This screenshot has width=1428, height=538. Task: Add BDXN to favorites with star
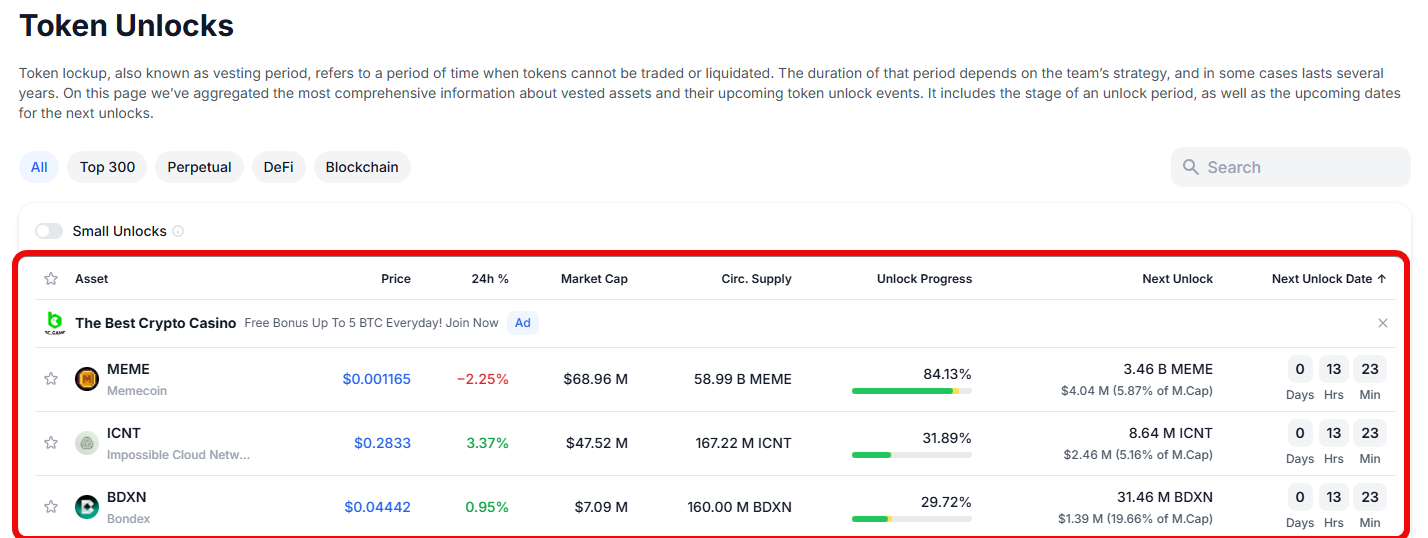coord(51,507)
